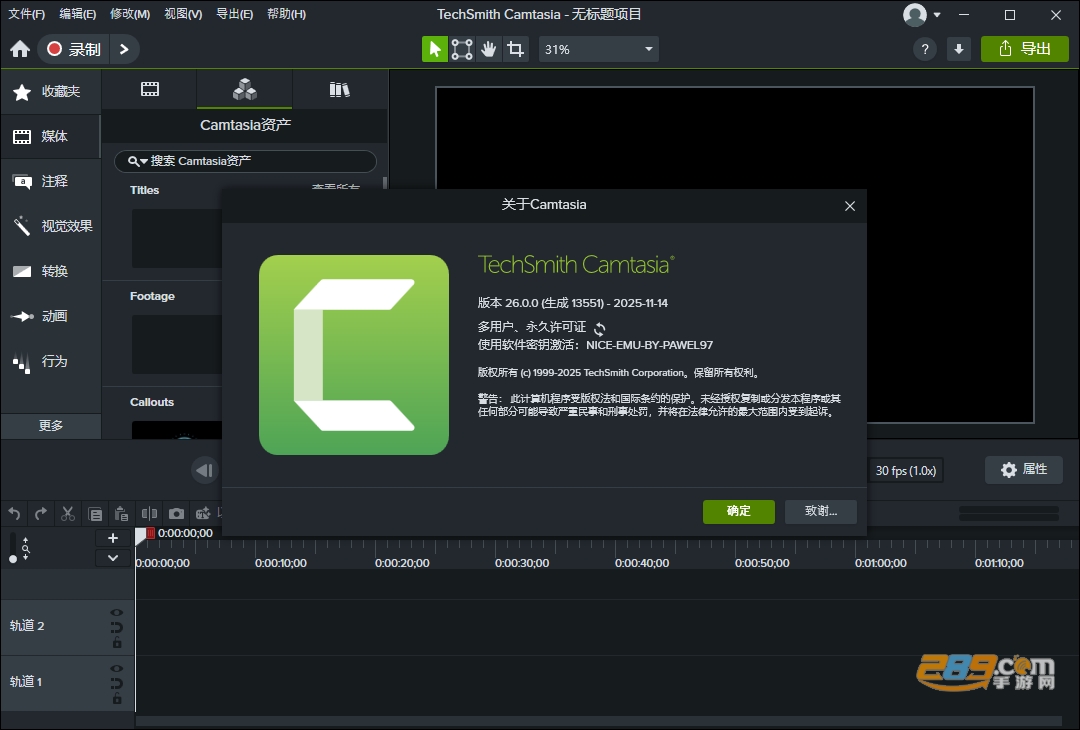Open the help question mark icon
The image size is (1080, 730).
pyautogui.click(x=925, y=49)
